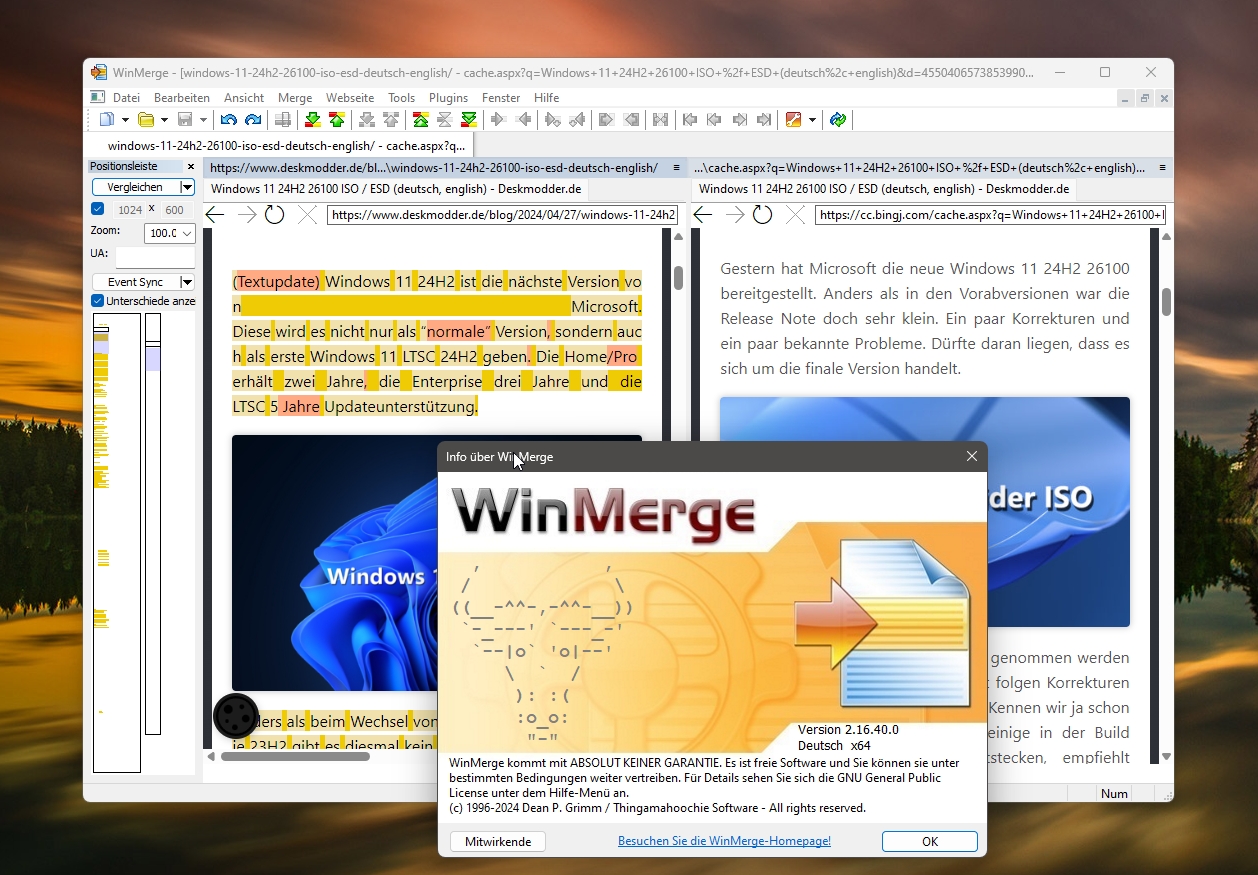
Task: Open the Bearbeiten menu
Action: tap(182, 98)
